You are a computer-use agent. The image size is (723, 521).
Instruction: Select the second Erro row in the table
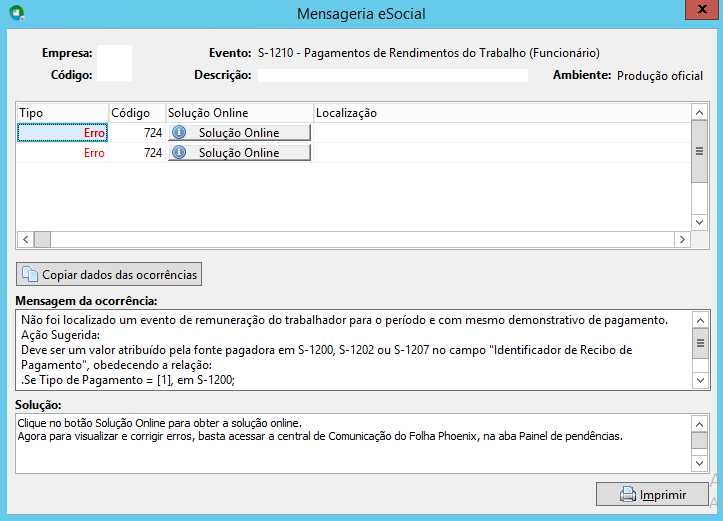[62, 153]
